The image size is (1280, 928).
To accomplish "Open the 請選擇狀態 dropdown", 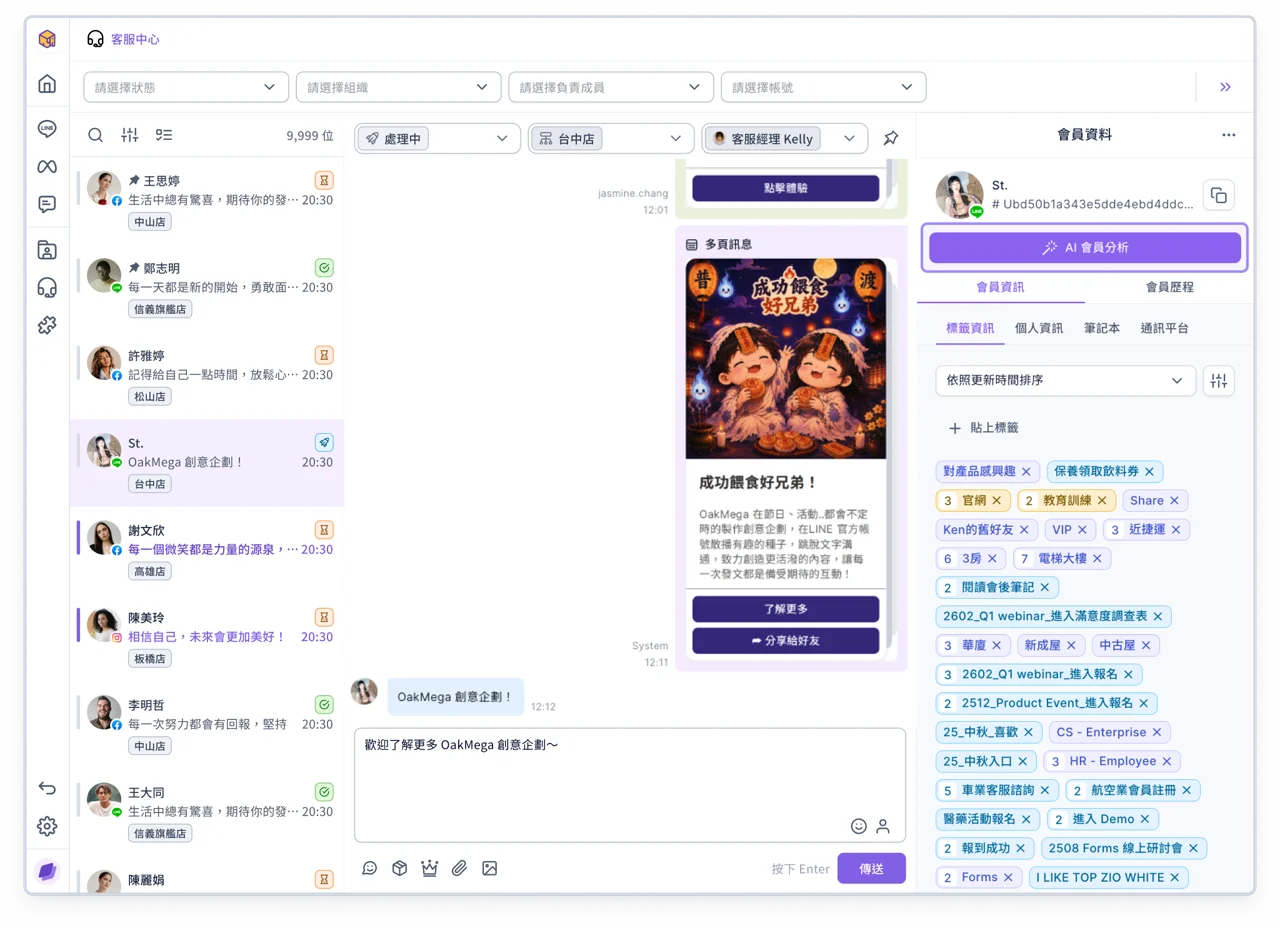I will pos(186,87).
